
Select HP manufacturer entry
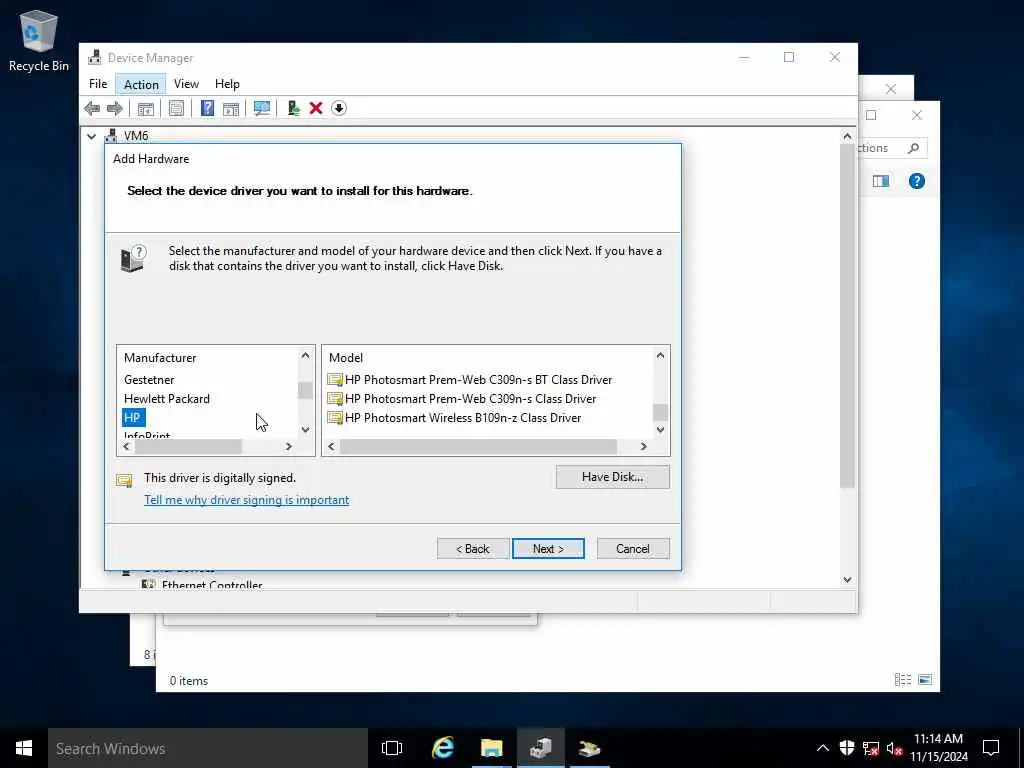tap(133, 418)
